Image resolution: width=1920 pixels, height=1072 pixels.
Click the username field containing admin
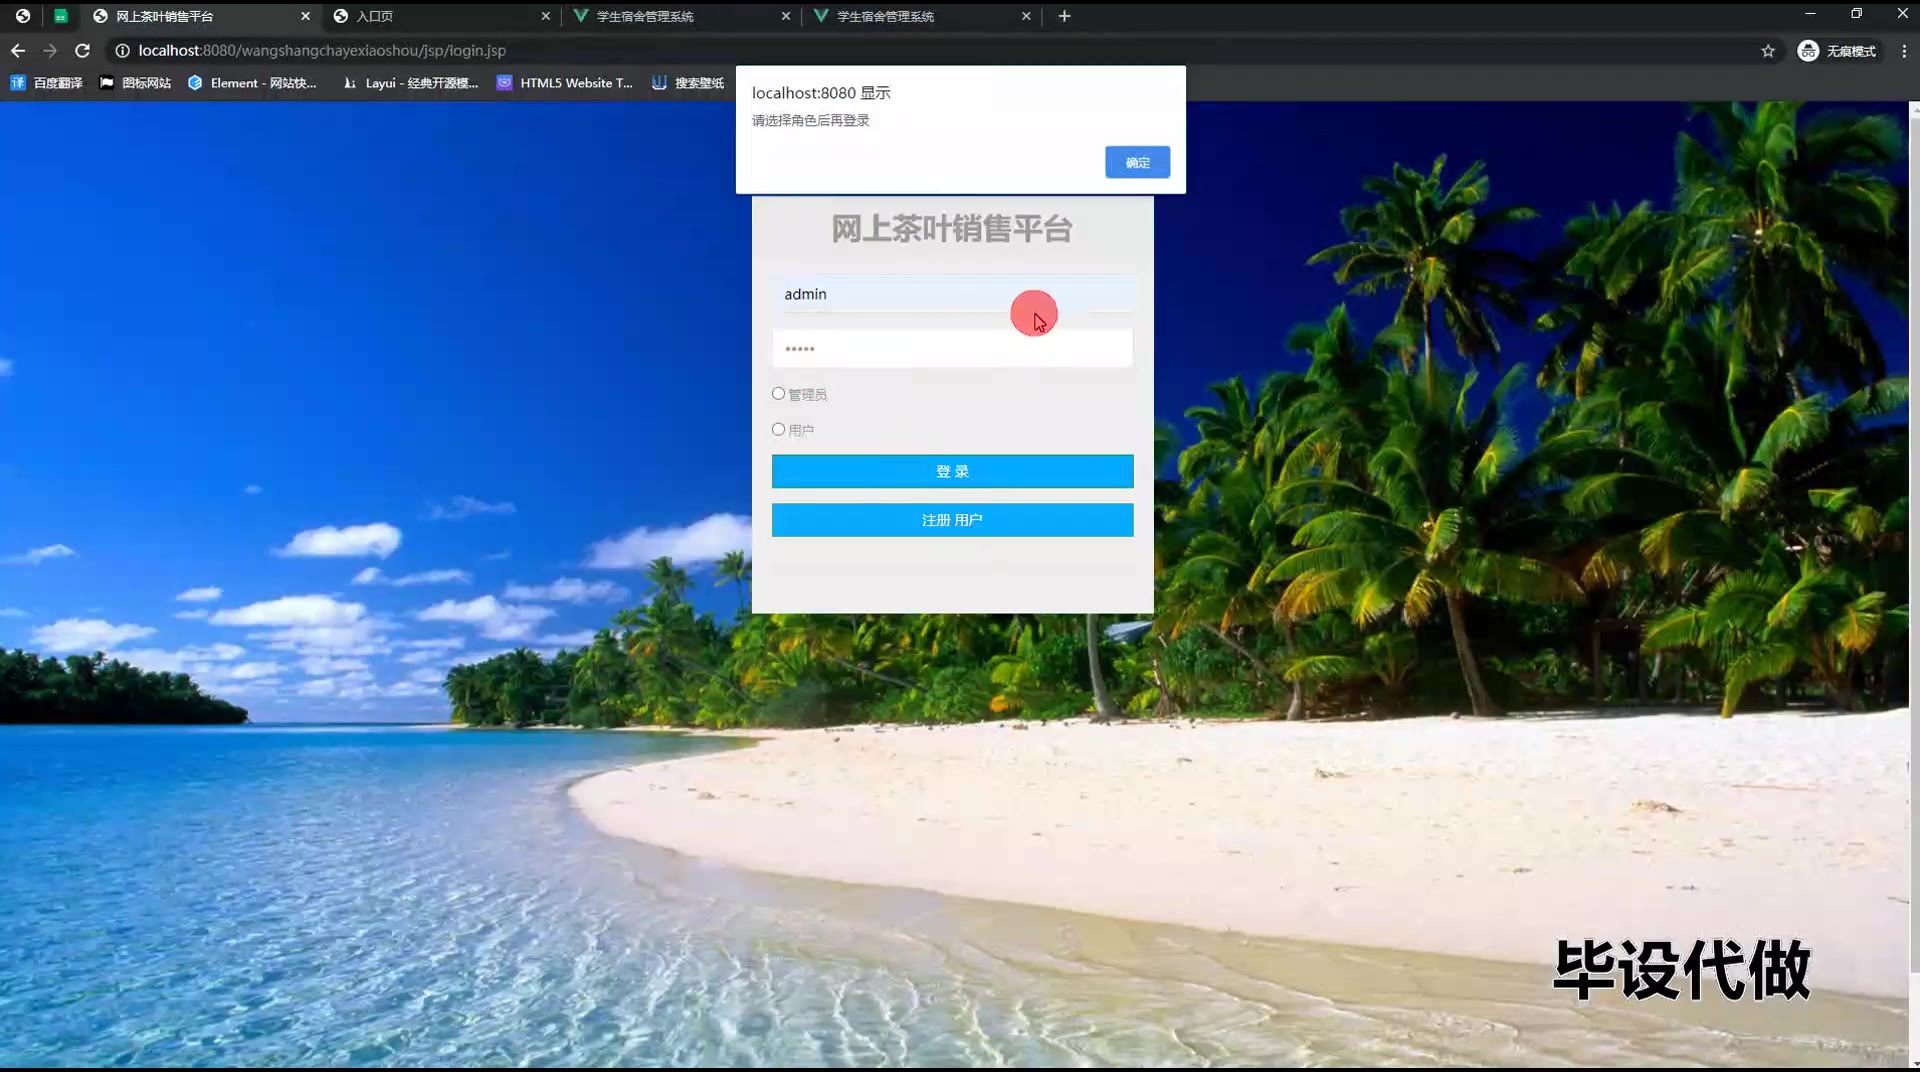pyautogui.click(x=952, y=294)
